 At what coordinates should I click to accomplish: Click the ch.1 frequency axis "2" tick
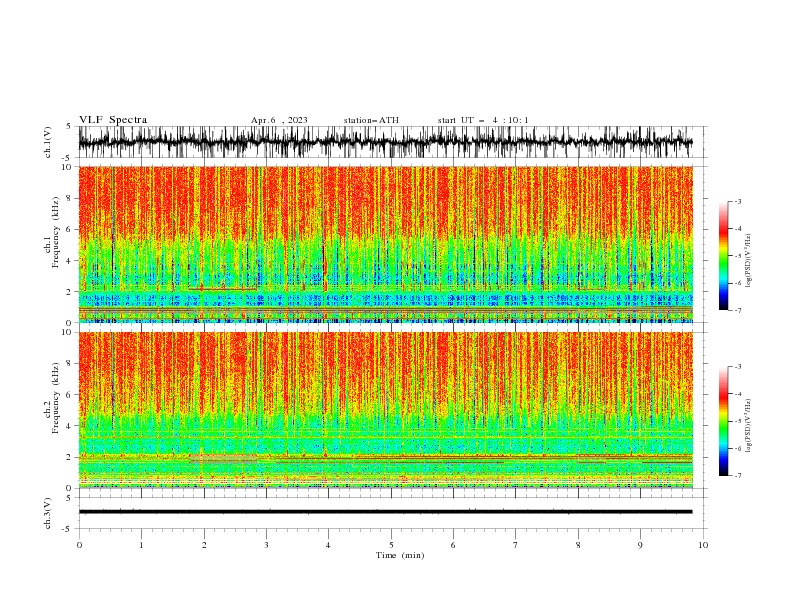[x=69, y=292]
